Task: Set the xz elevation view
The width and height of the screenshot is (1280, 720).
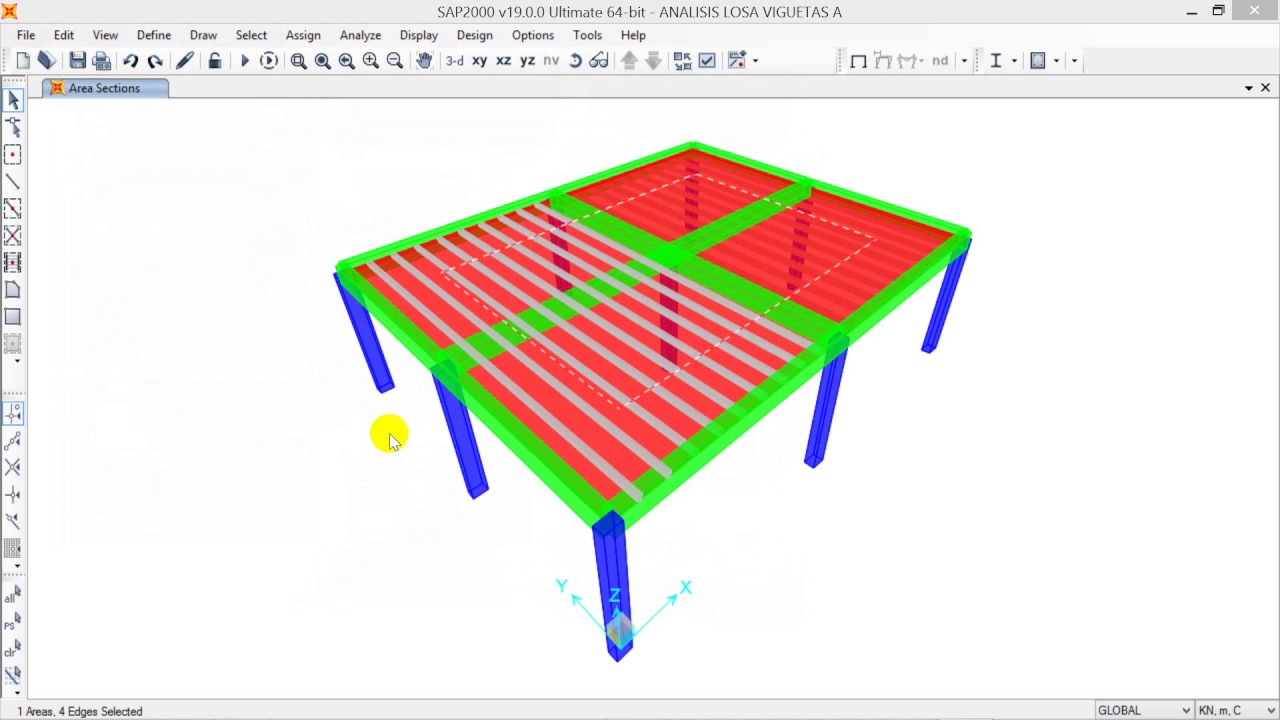Action: (503, 61)
